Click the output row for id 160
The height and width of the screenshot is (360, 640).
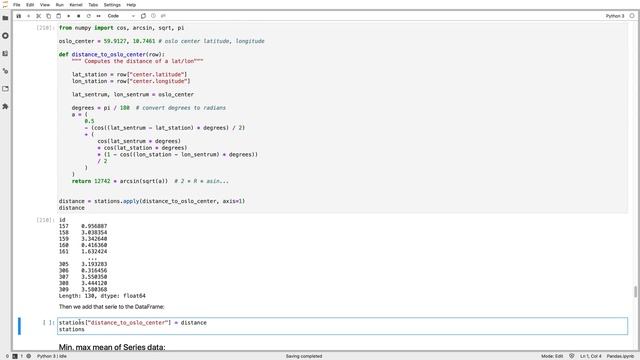coord(83,245)
